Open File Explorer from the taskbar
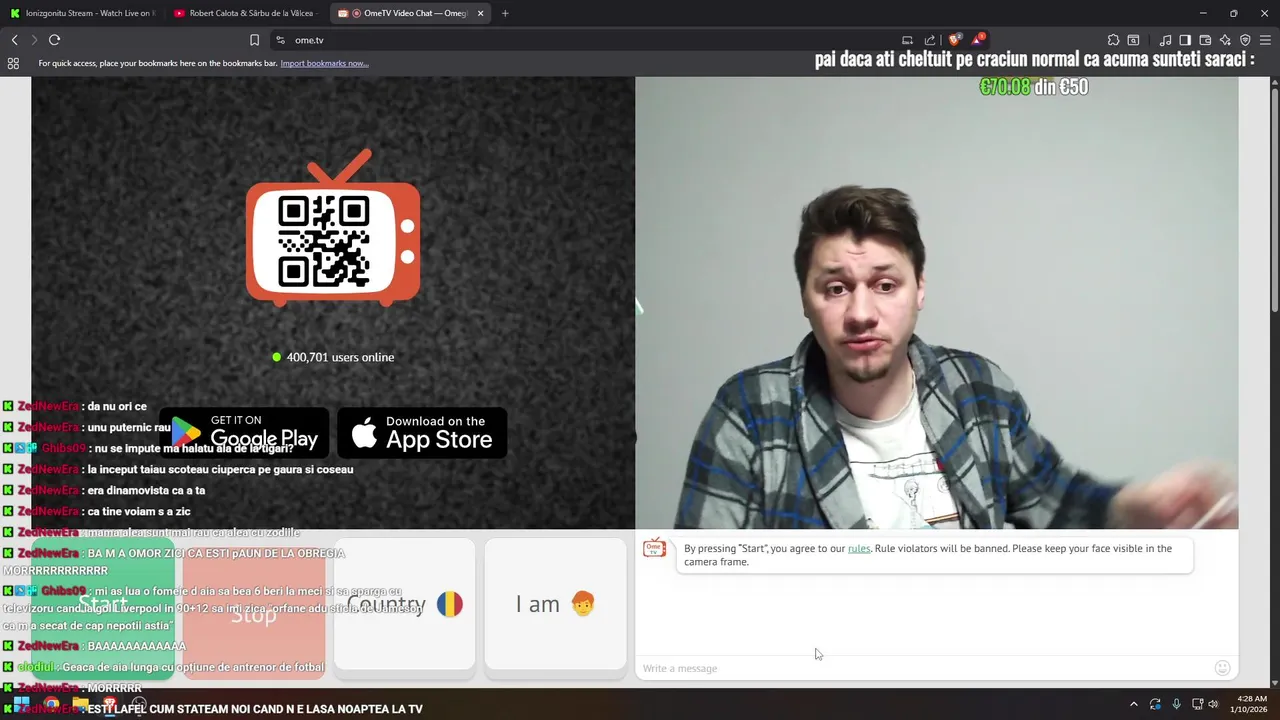Screen dimensions: 1280x720 (x=80, y=704)
